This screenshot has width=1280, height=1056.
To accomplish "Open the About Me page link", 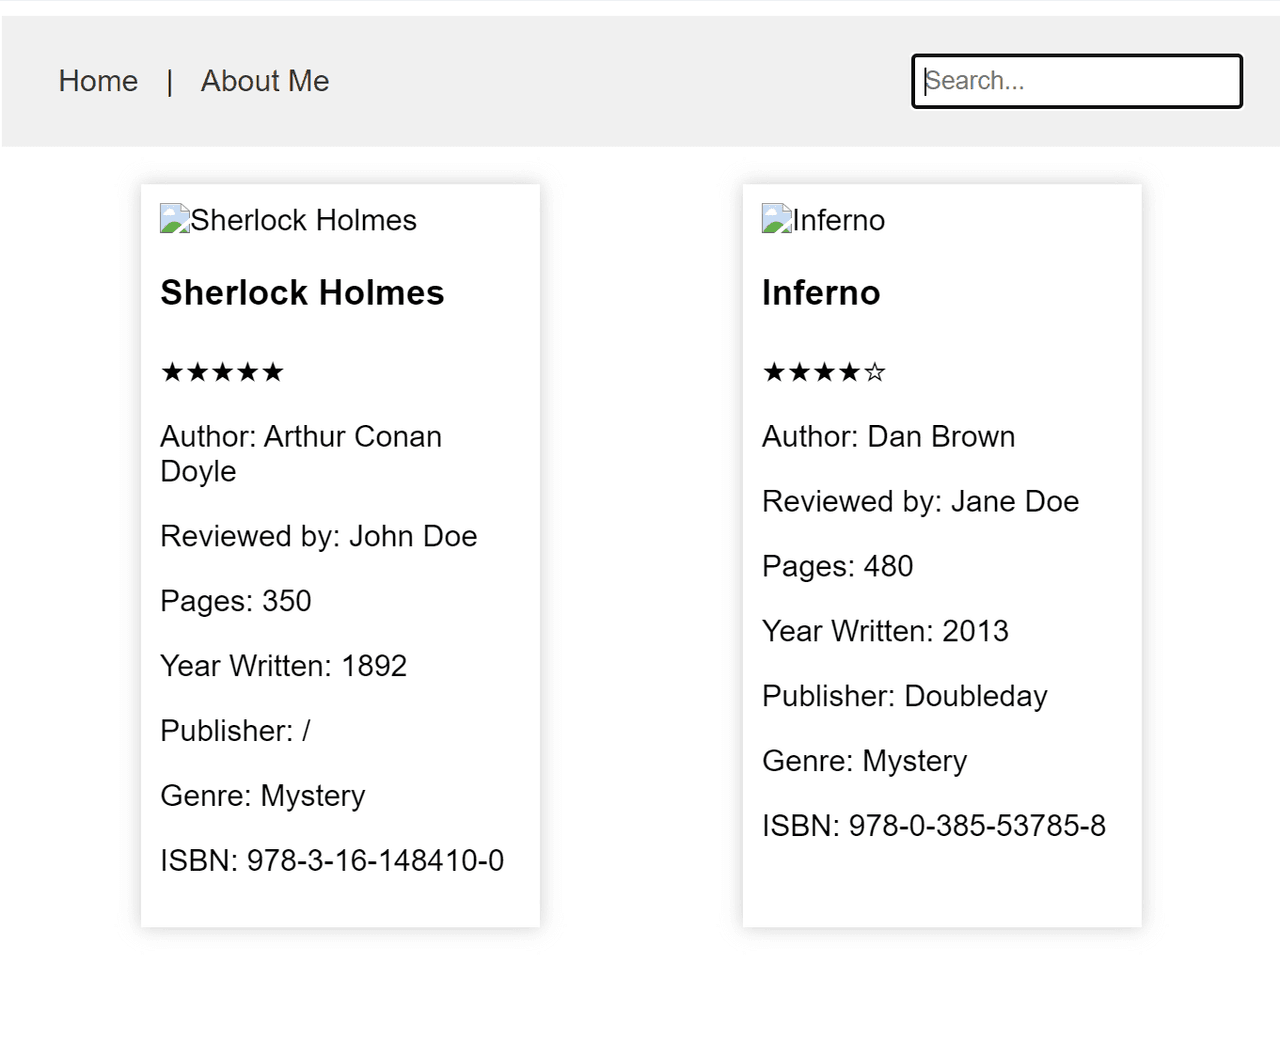I will click(x=265, y=81).
